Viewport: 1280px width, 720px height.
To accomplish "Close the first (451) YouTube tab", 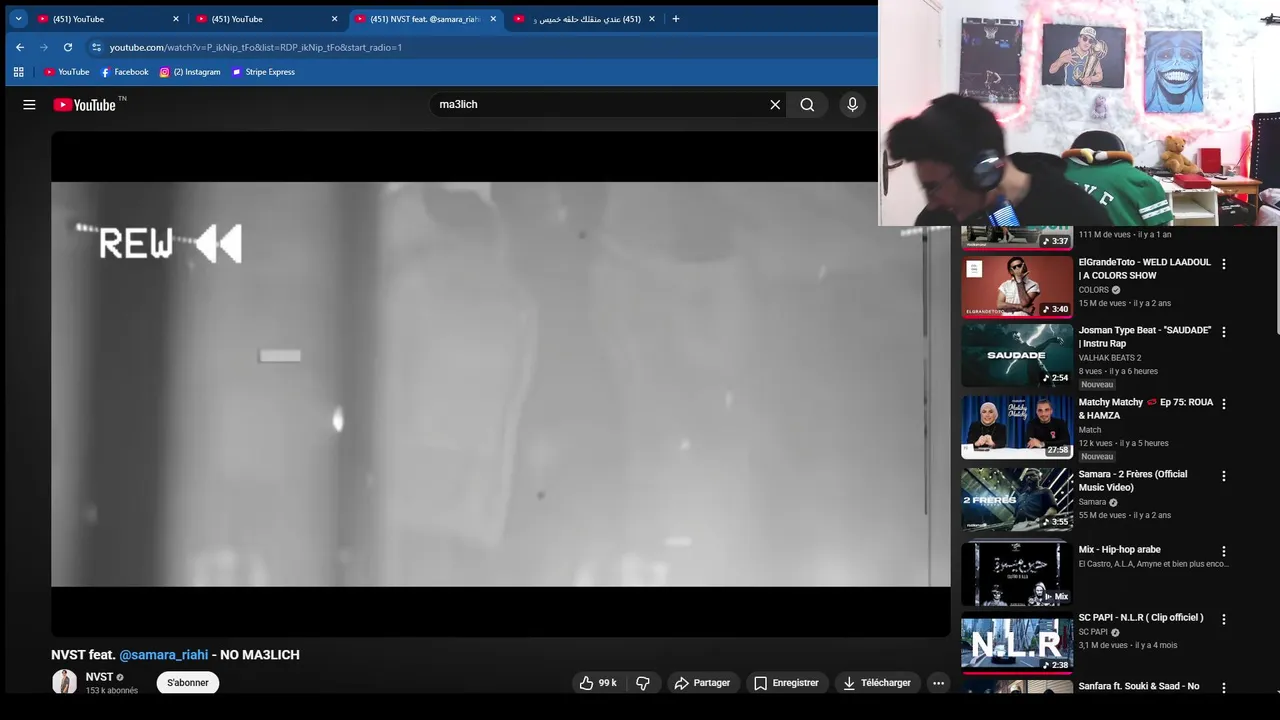I will pyautogui.click(x=176, y=19).
